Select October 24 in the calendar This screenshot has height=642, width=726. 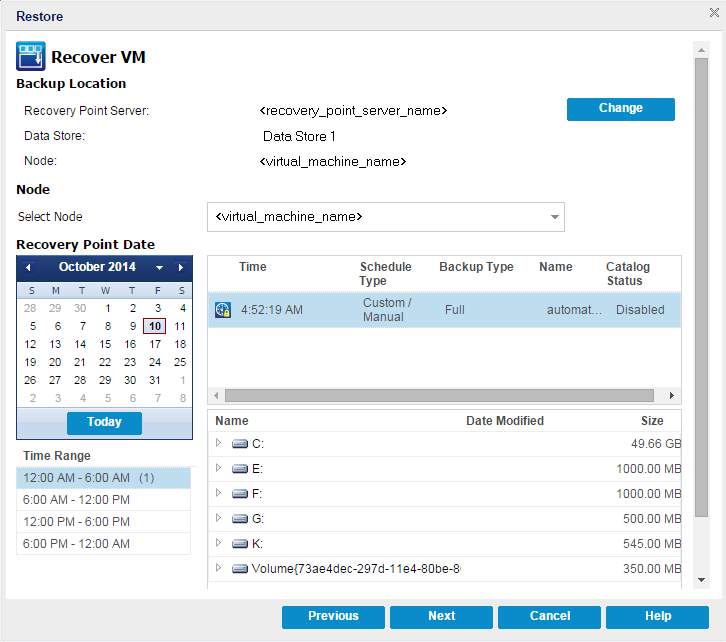click(x=155, y=362)
